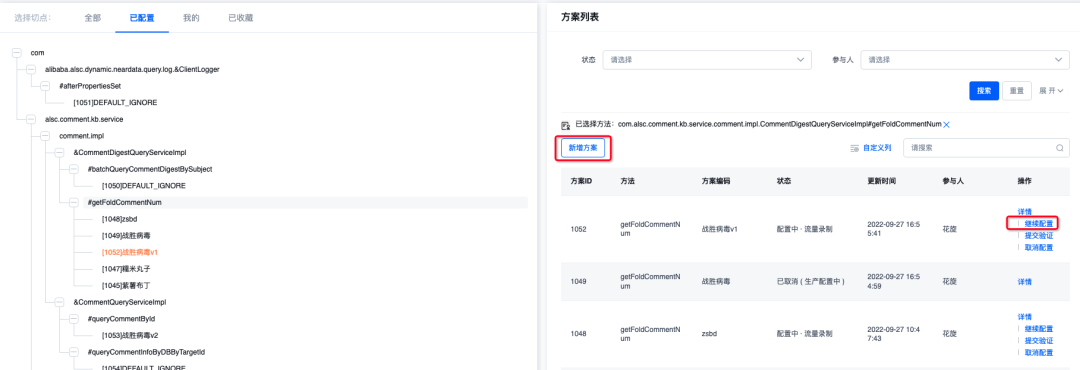Click 继续配置 for plan 1048
Image resolution: width=1080 pixels, height=370 pixels.
click(x=1038, y=329)
